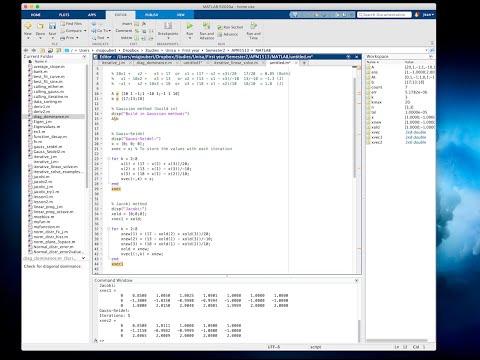Click the Save floppy disk icon

click(x=52, y=26)
